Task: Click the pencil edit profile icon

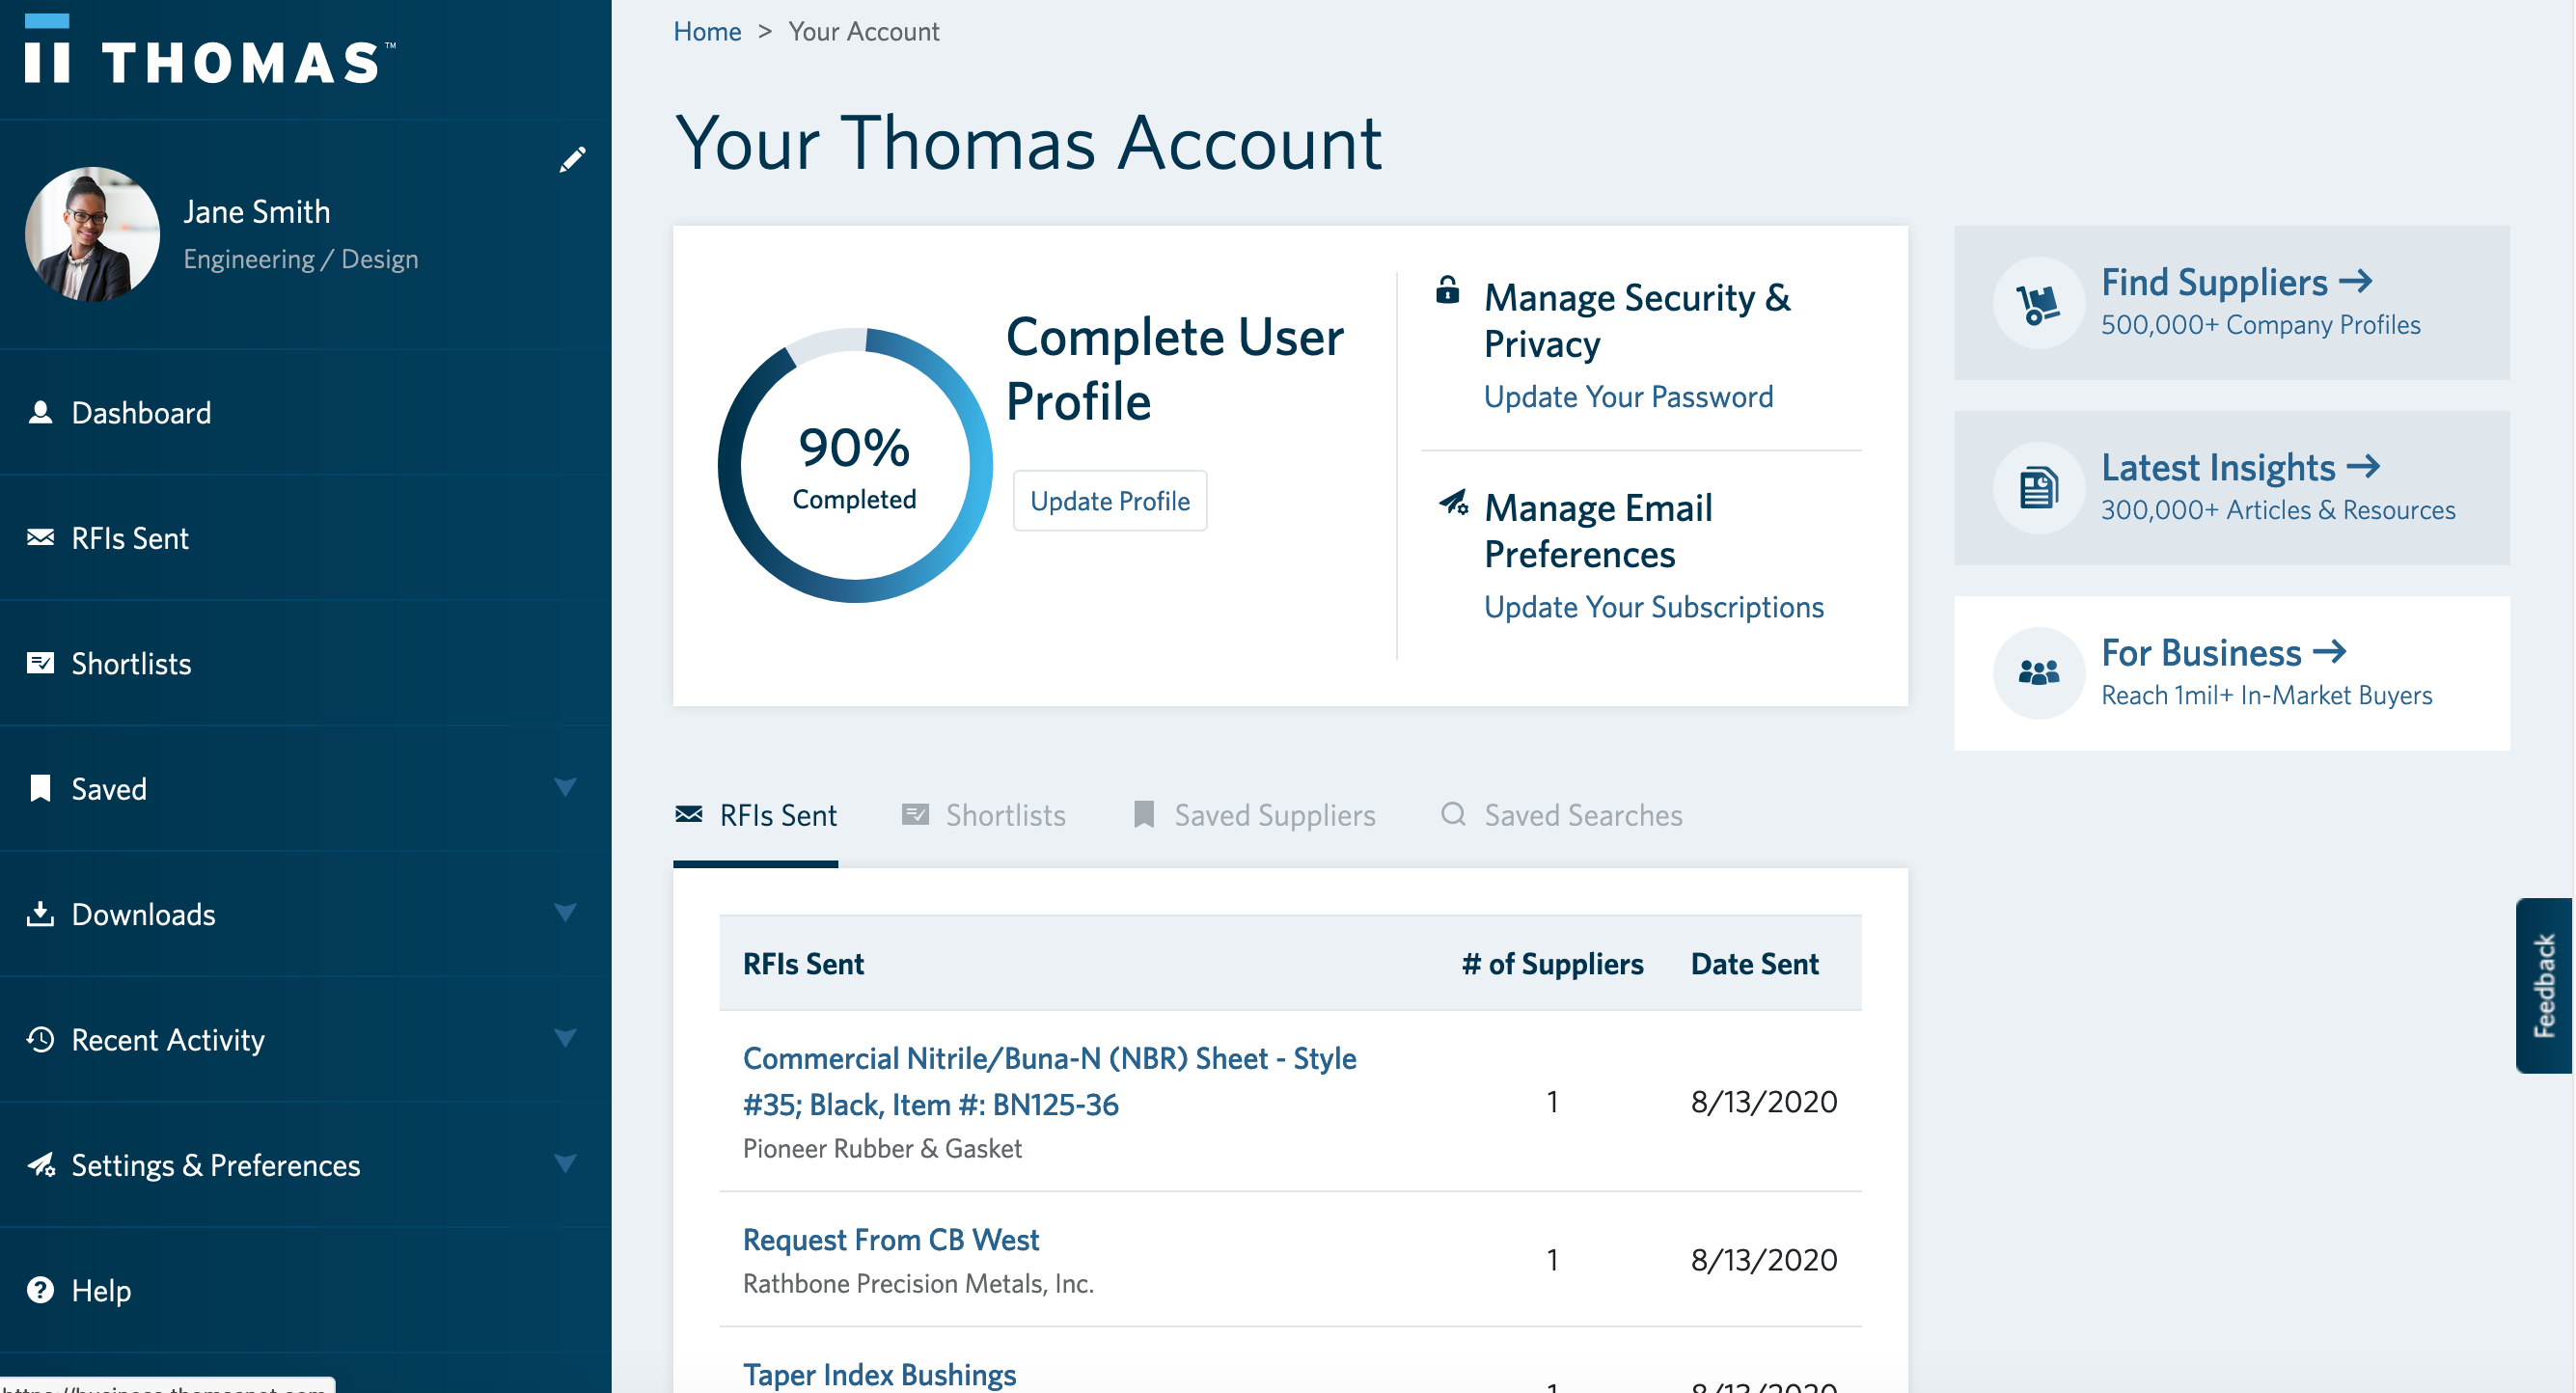Action: (572, 159)
